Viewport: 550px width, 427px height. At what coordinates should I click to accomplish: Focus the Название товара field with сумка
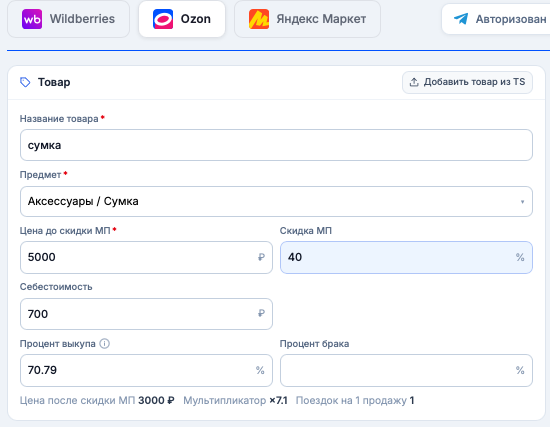pyautogui.click(x=276, y=145)
